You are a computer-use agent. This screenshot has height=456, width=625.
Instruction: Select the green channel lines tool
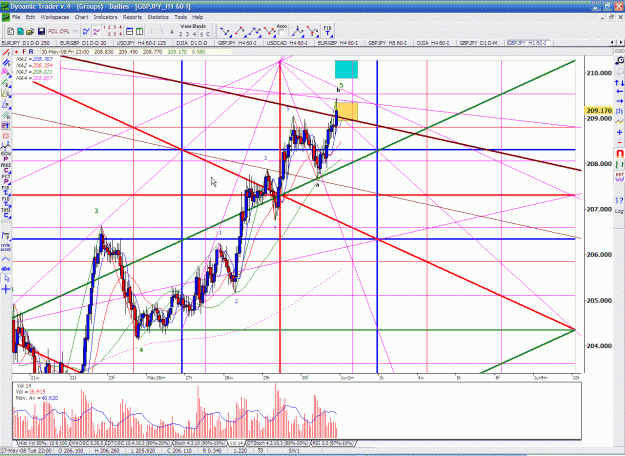pyautogui.click(x=6, y=83)
